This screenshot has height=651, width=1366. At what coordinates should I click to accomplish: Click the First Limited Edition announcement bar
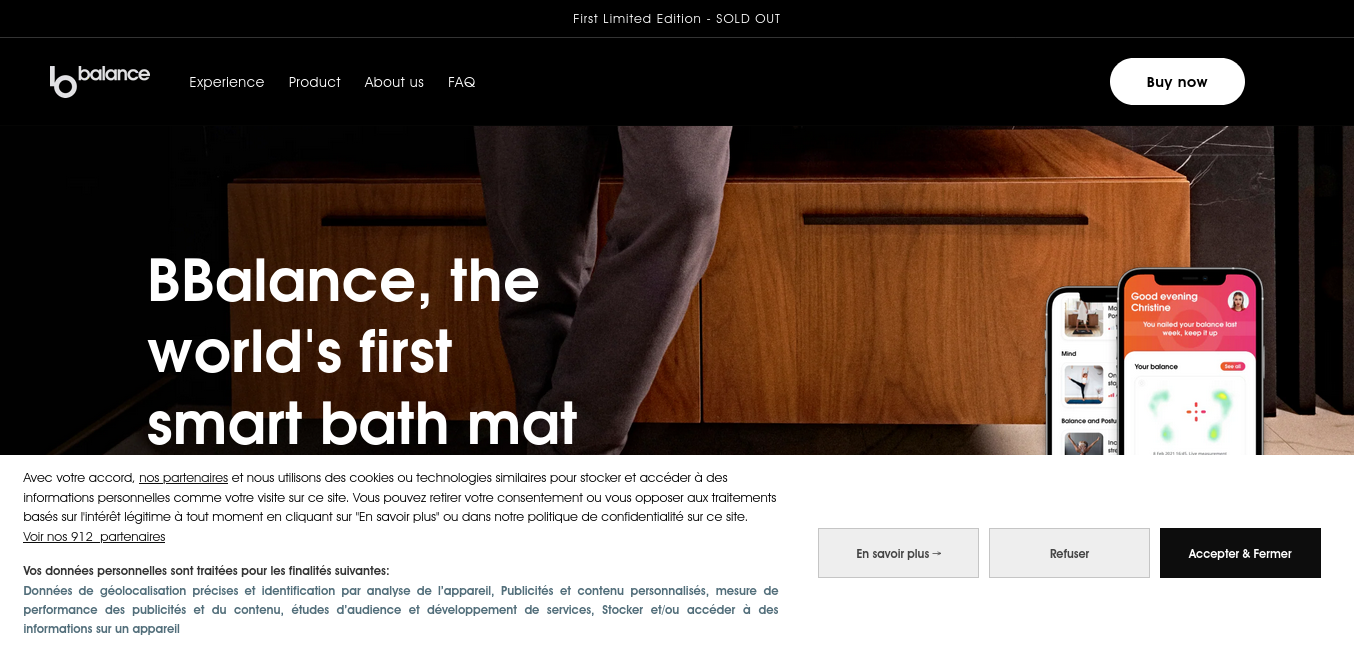pyautogui.click(x=677, y=19)
